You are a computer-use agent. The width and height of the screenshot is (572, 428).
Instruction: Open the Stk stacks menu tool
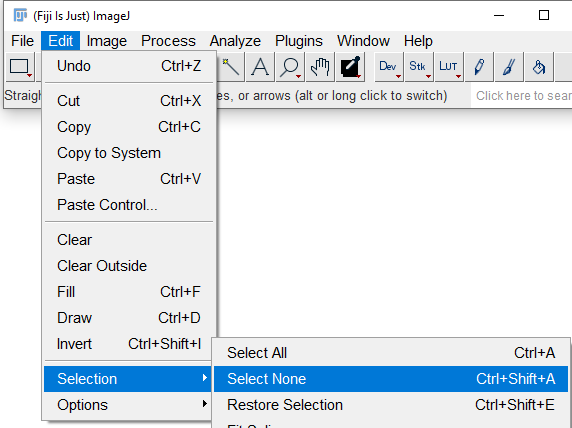tap(419, 67)
